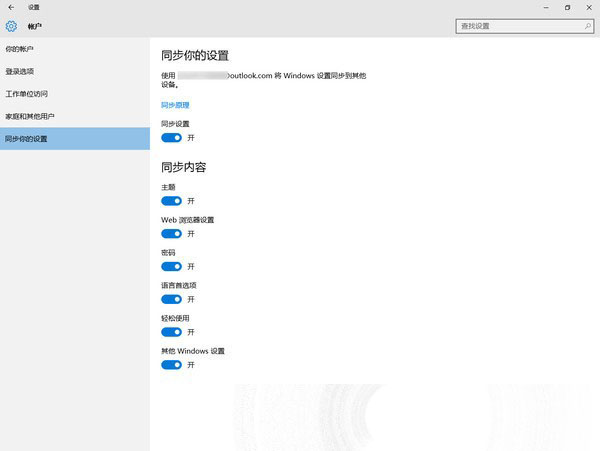This screenshot has width=600, height=451.
Task: Click the magnifier icon in the search box
Action: pos(586,26)
